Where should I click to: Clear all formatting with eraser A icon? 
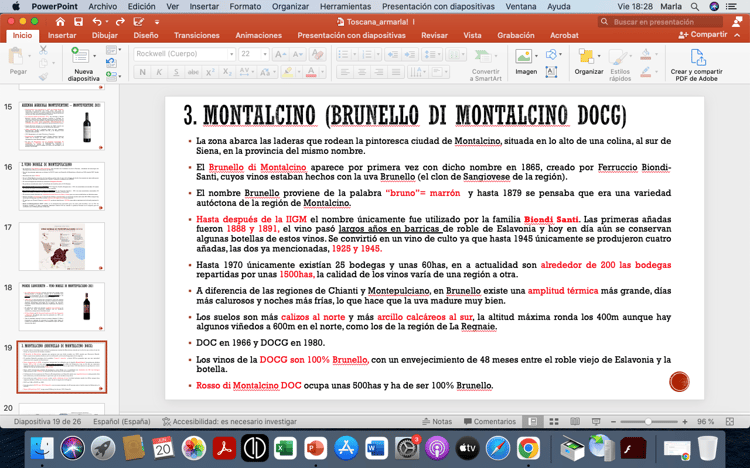[317, 54]
